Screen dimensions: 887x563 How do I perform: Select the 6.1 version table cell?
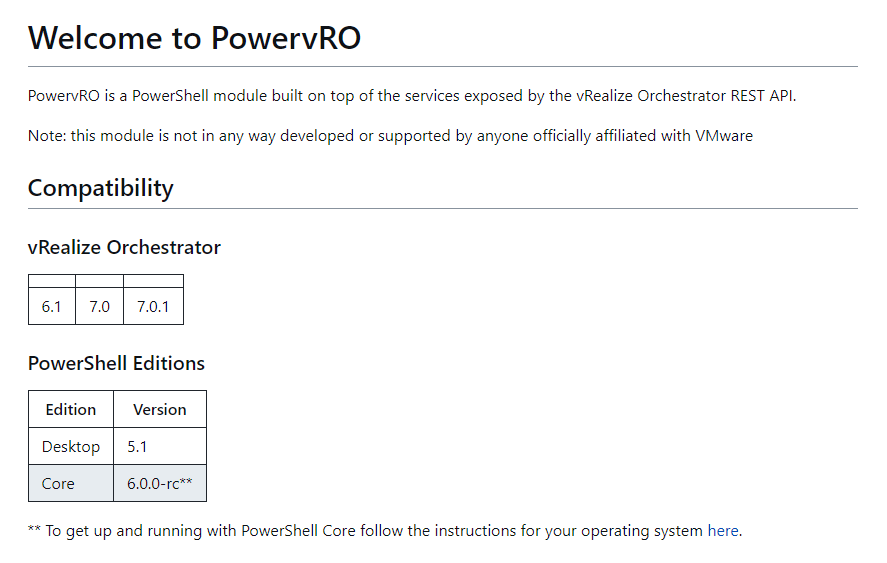point(52,307)
